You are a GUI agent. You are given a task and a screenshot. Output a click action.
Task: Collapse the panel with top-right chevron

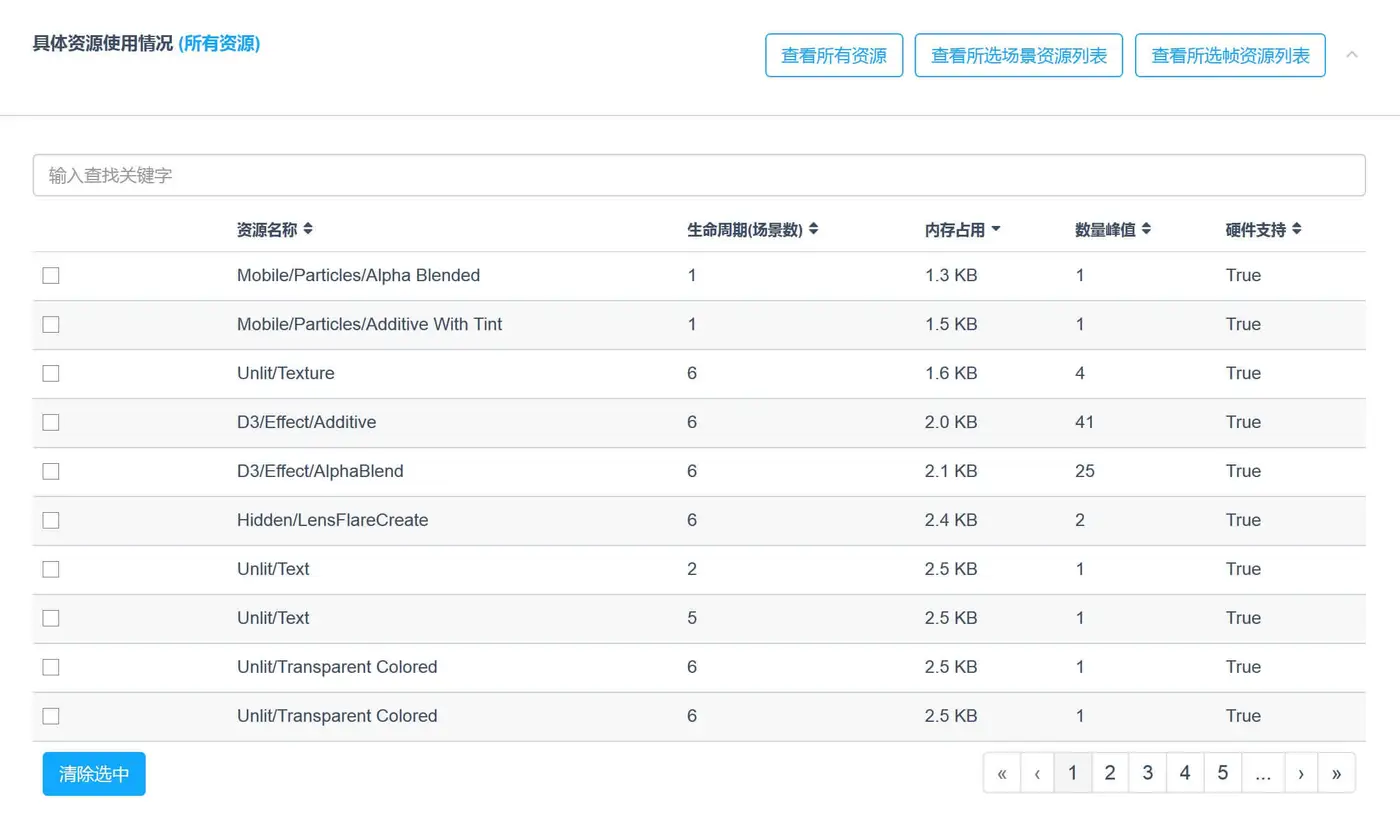[1352, 55]
